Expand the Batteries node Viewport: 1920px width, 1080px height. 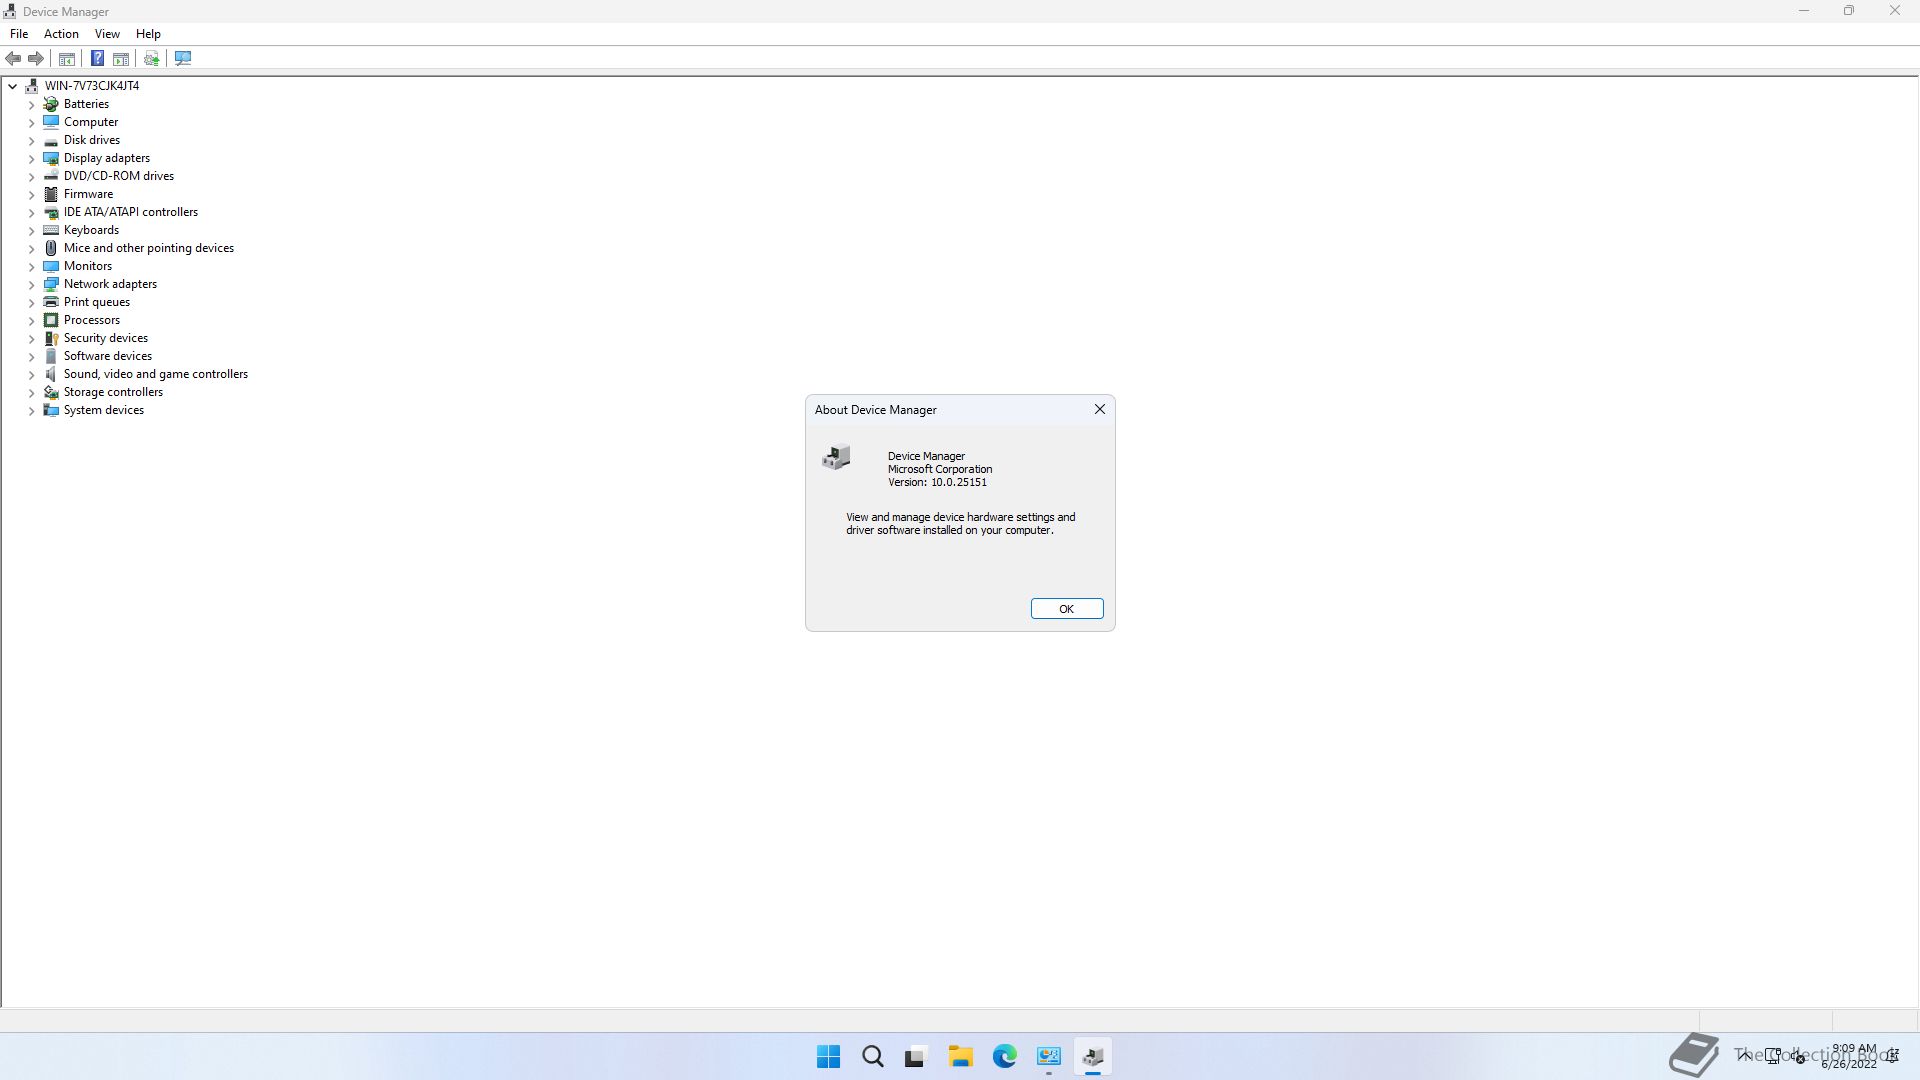click(x=31, y=104)
